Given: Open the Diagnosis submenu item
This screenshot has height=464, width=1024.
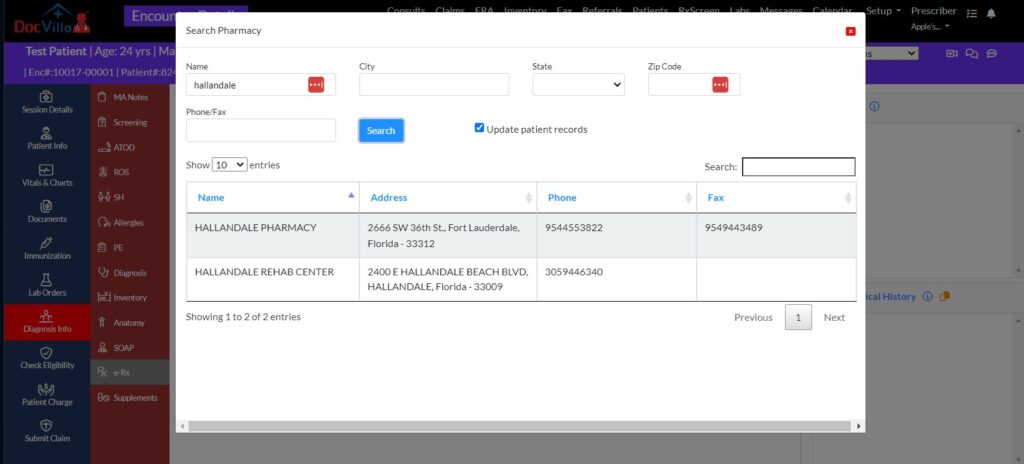Looking at the screenshot, I should coord(129,273).
